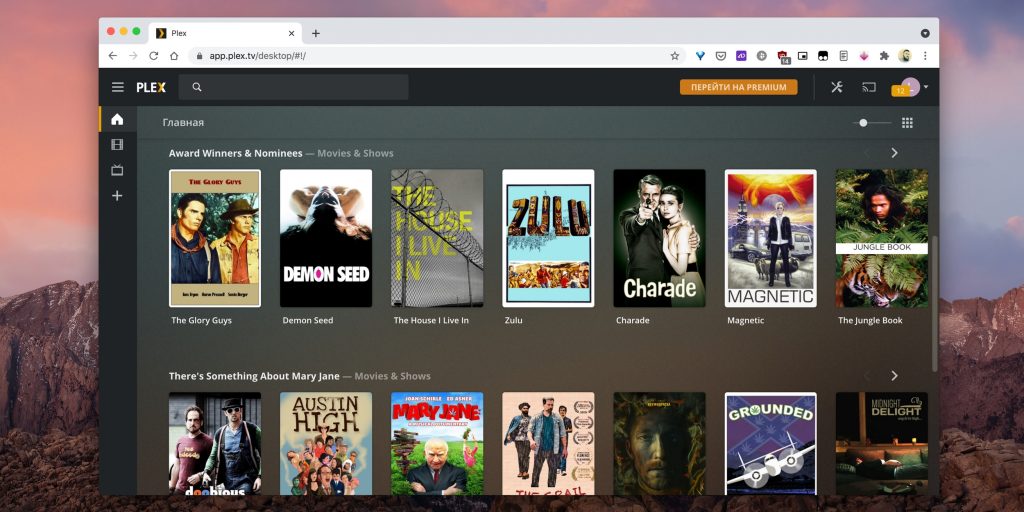This screenshot has width=1024, height=512.
Task: Open the Zulu poster
Action: coord(548,238)
